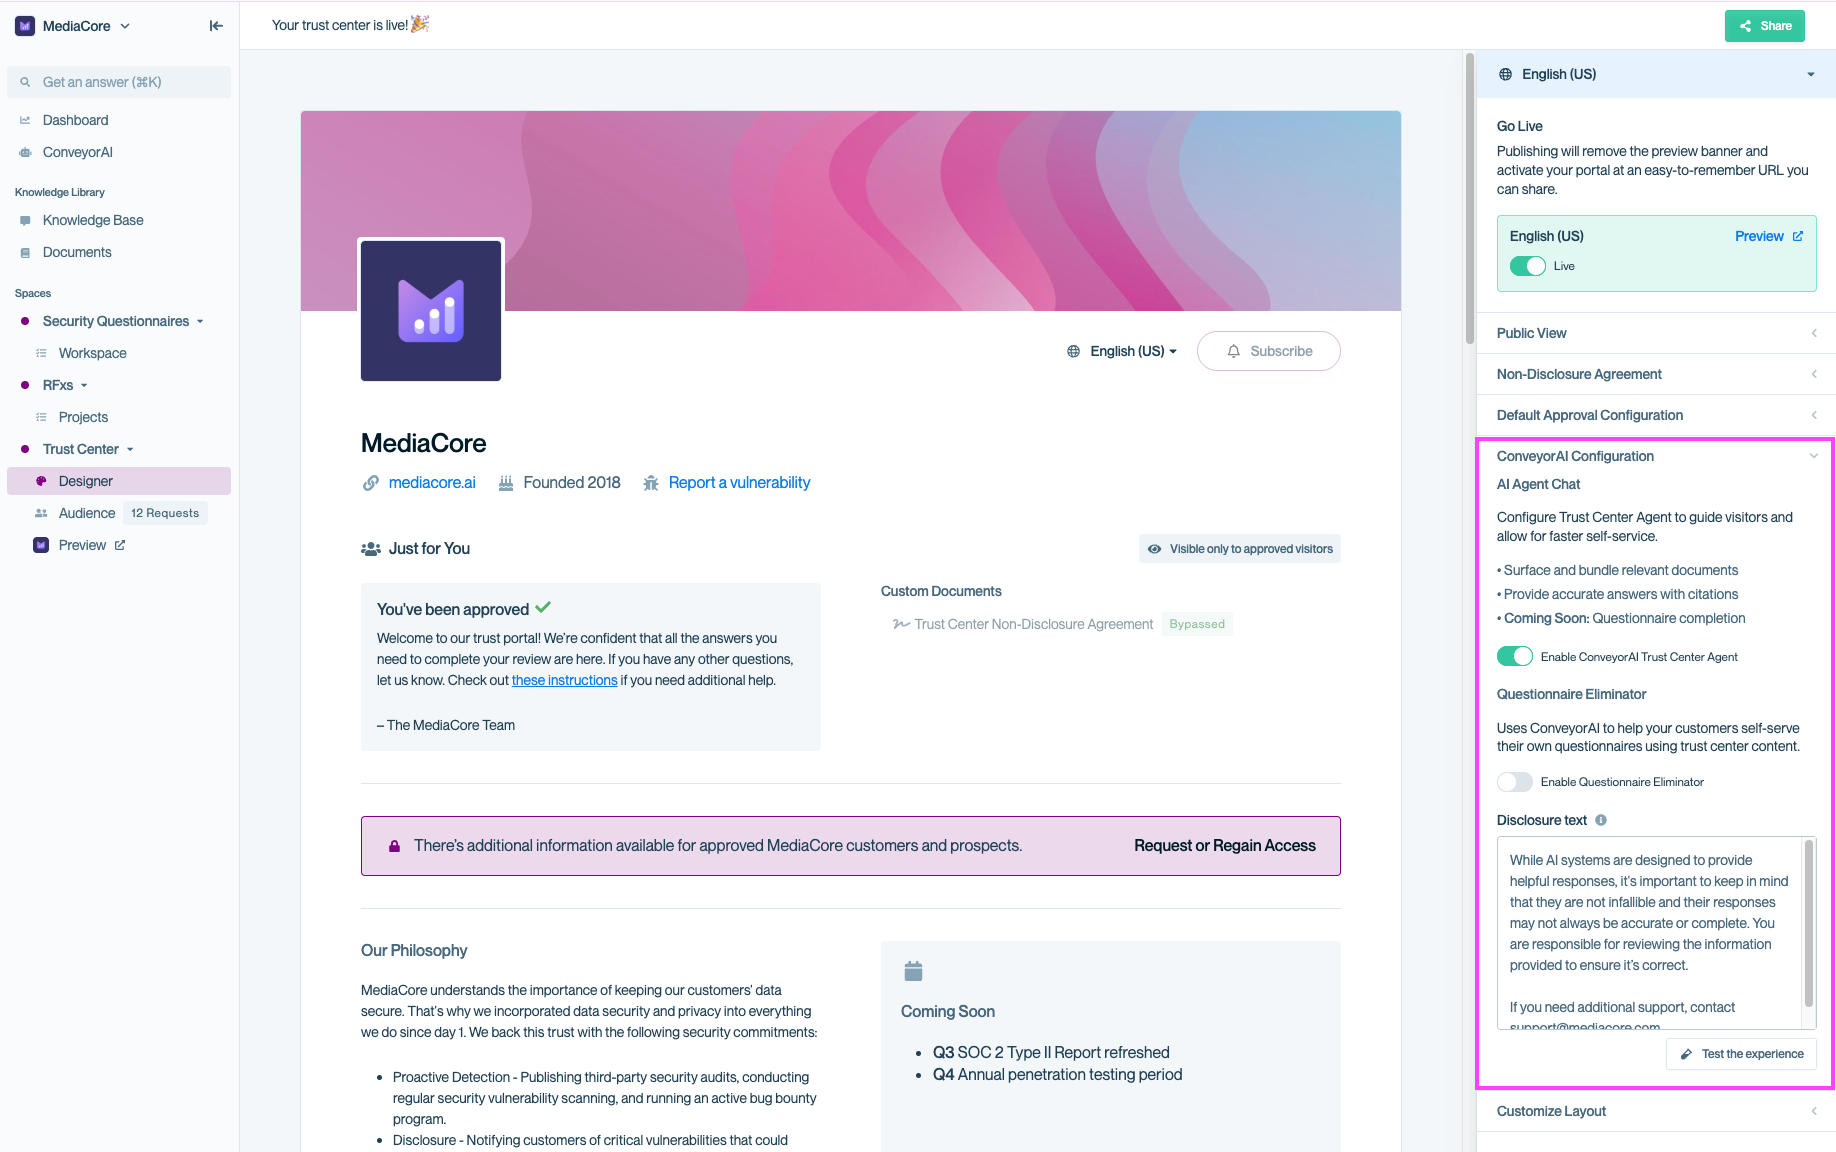Screen dimensions: 1836x1152
Task: Open the mediacore.ai link
Action: pyautogui.click(x=432, y=483)
